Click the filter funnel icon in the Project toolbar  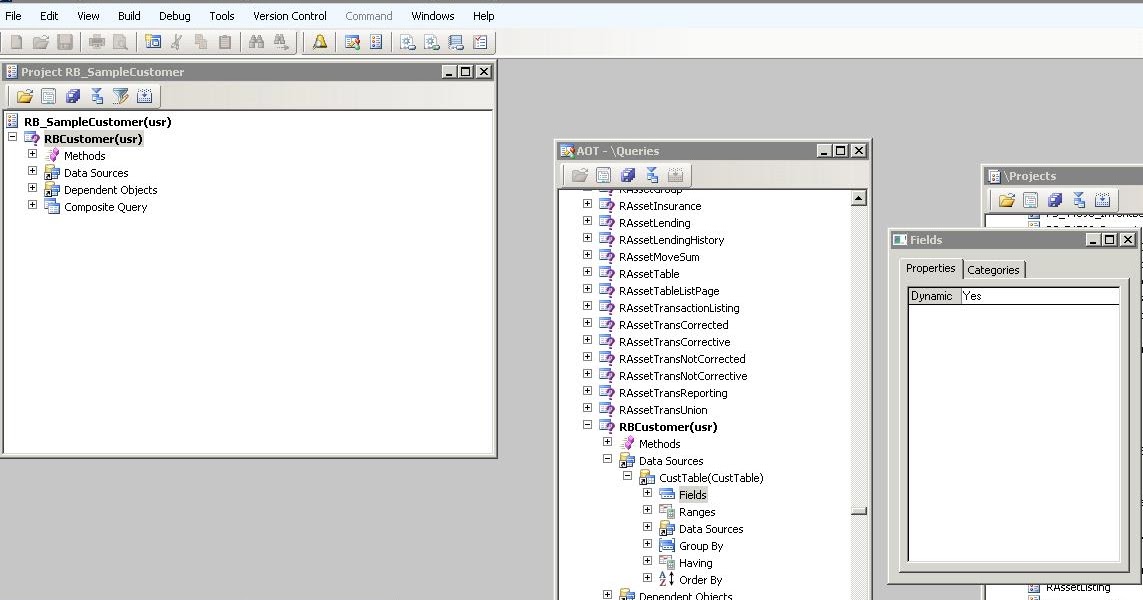click(122, 96)
